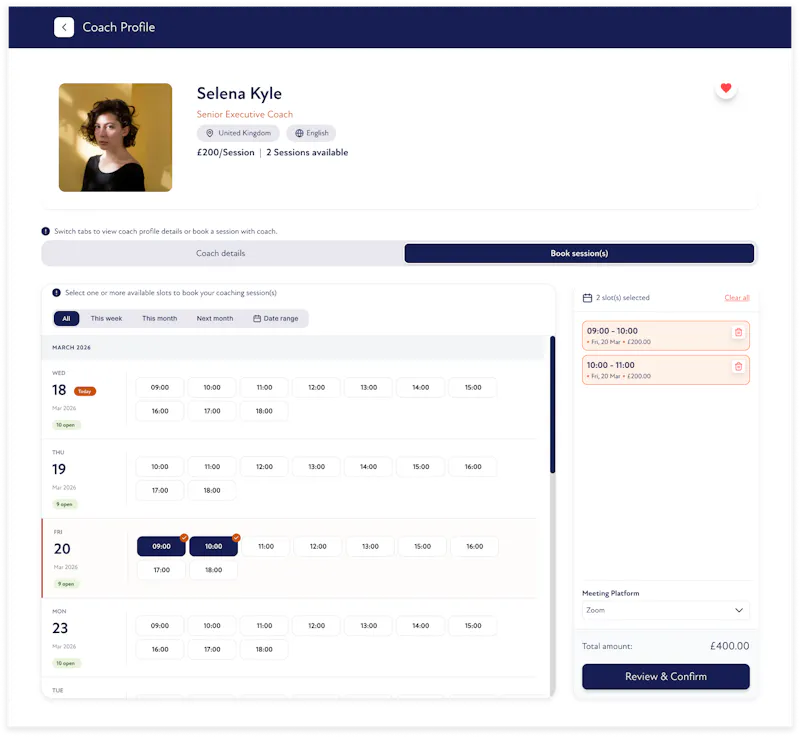
Task: Delete the 10:00 - 11:00 selected slot
Action: [x=738, y=367]
